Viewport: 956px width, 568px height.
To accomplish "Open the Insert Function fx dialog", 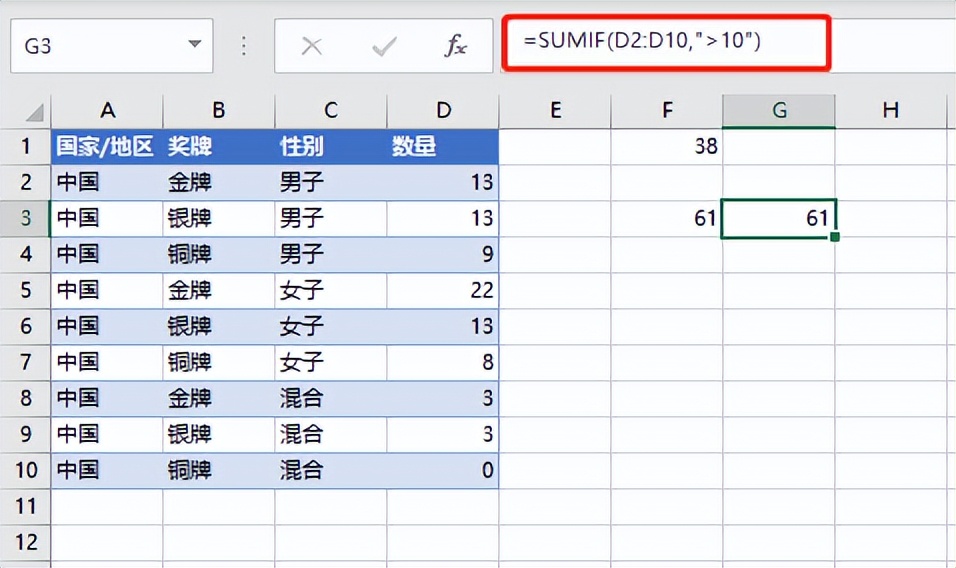I will point(455,46).
